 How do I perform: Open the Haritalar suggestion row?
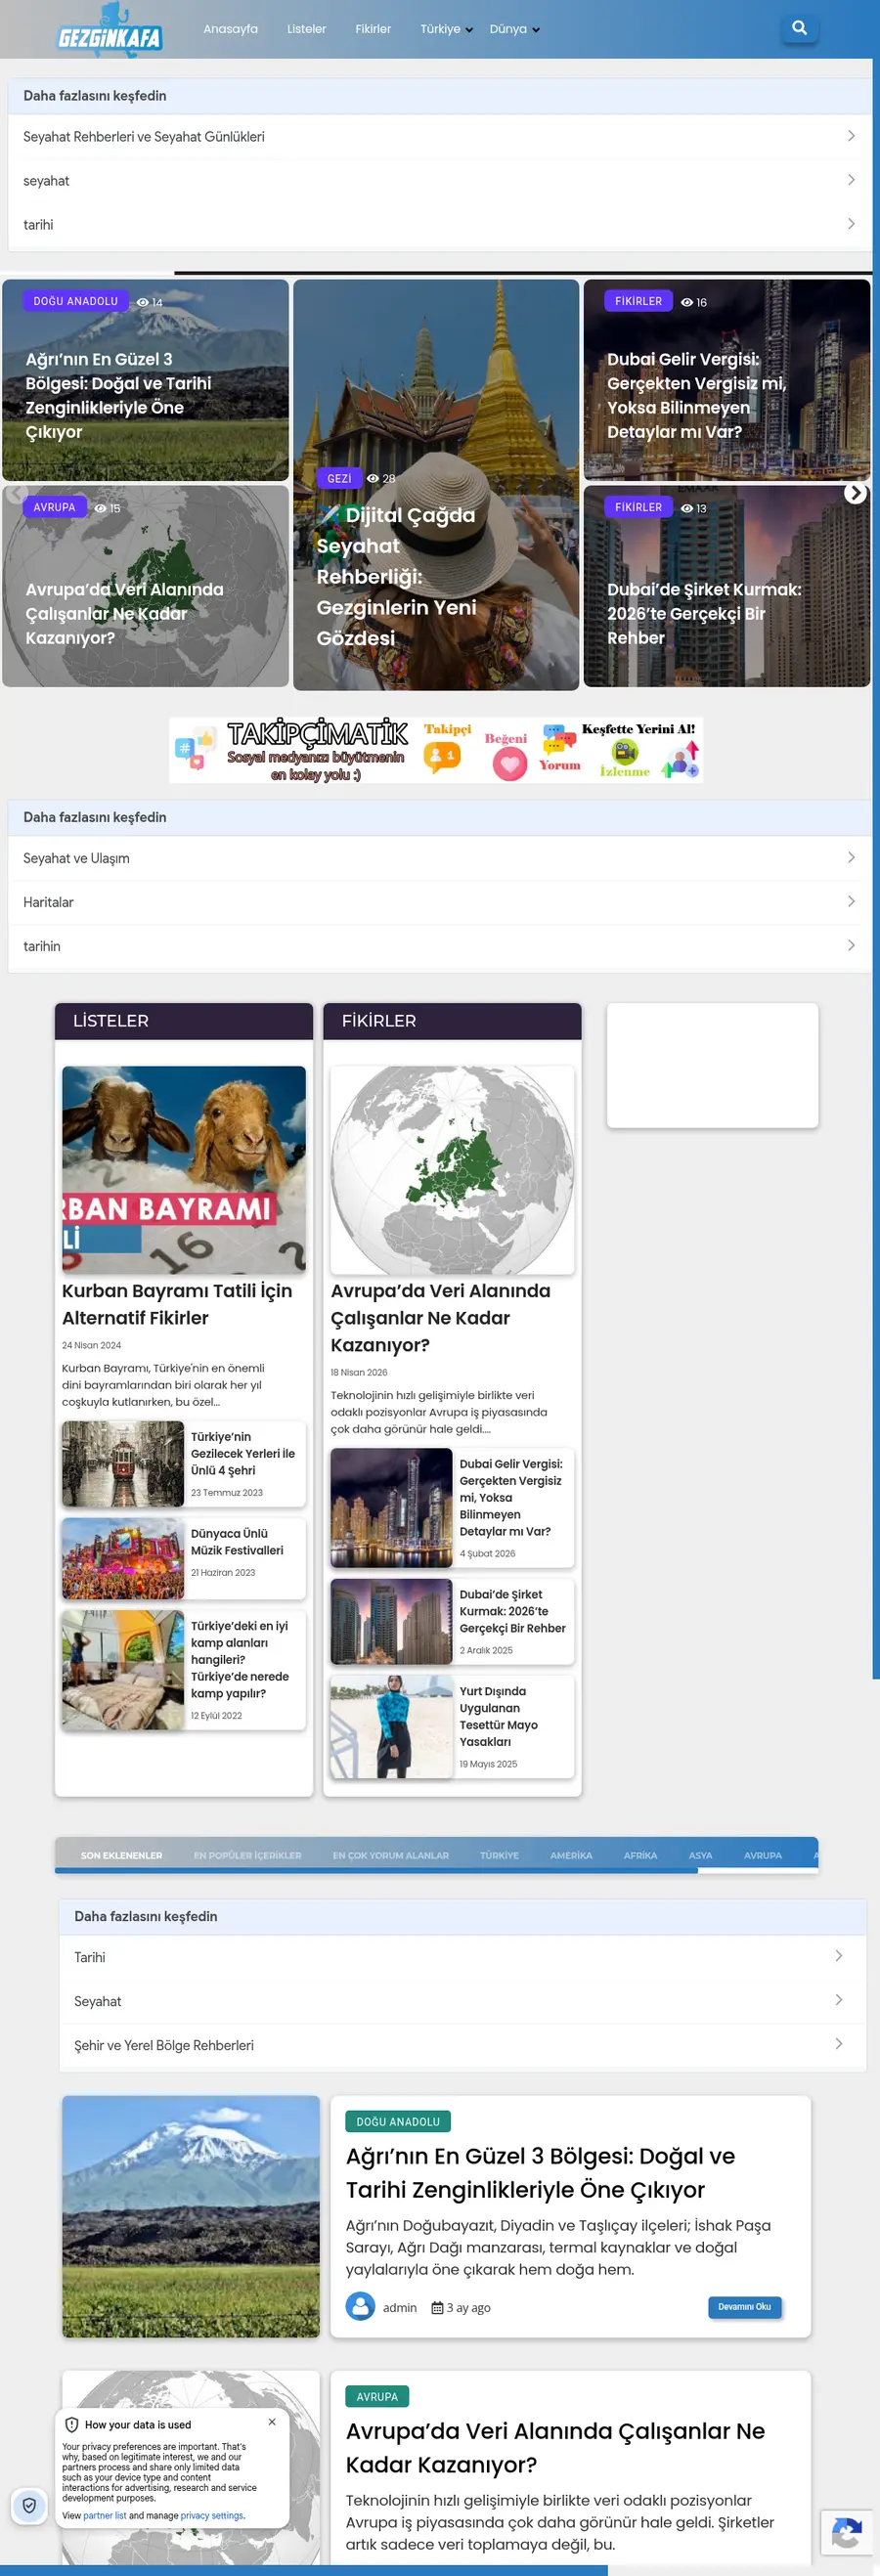click(x=439, y=901)
